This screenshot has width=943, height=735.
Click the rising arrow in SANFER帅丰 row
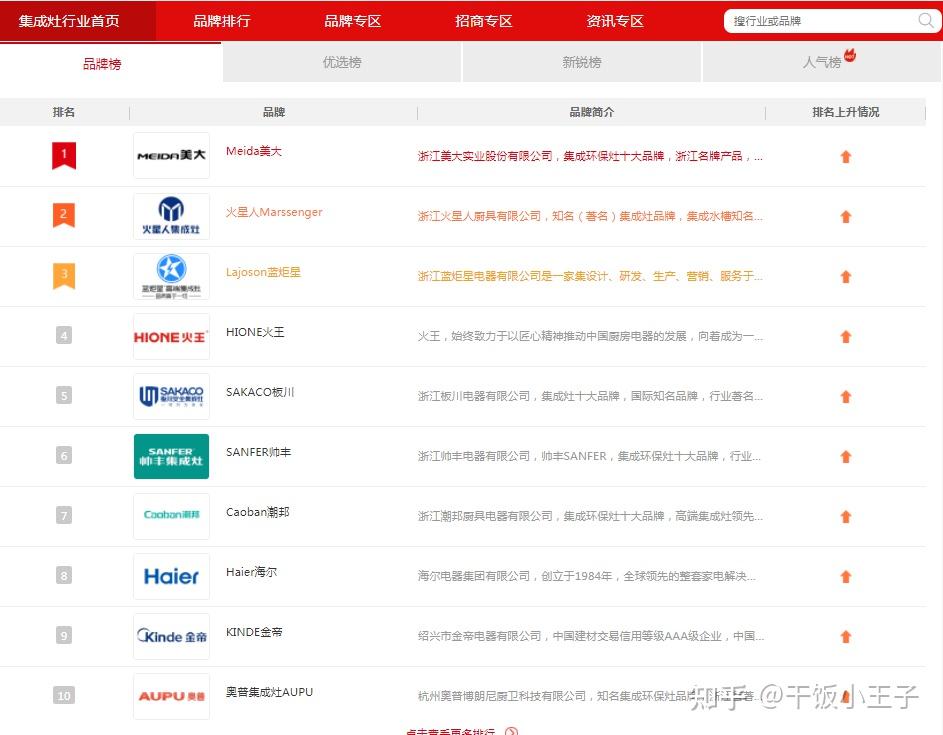pyautogui.click(x=846, y=457)
